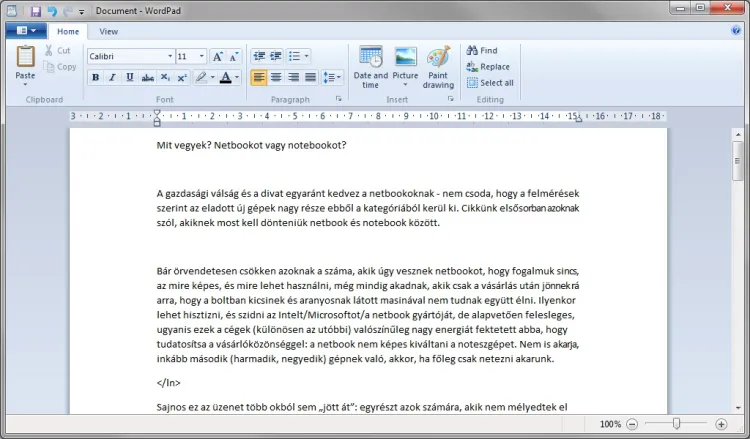Switch to the Home tab
This screenshot has width=750, height=439.
68,32
